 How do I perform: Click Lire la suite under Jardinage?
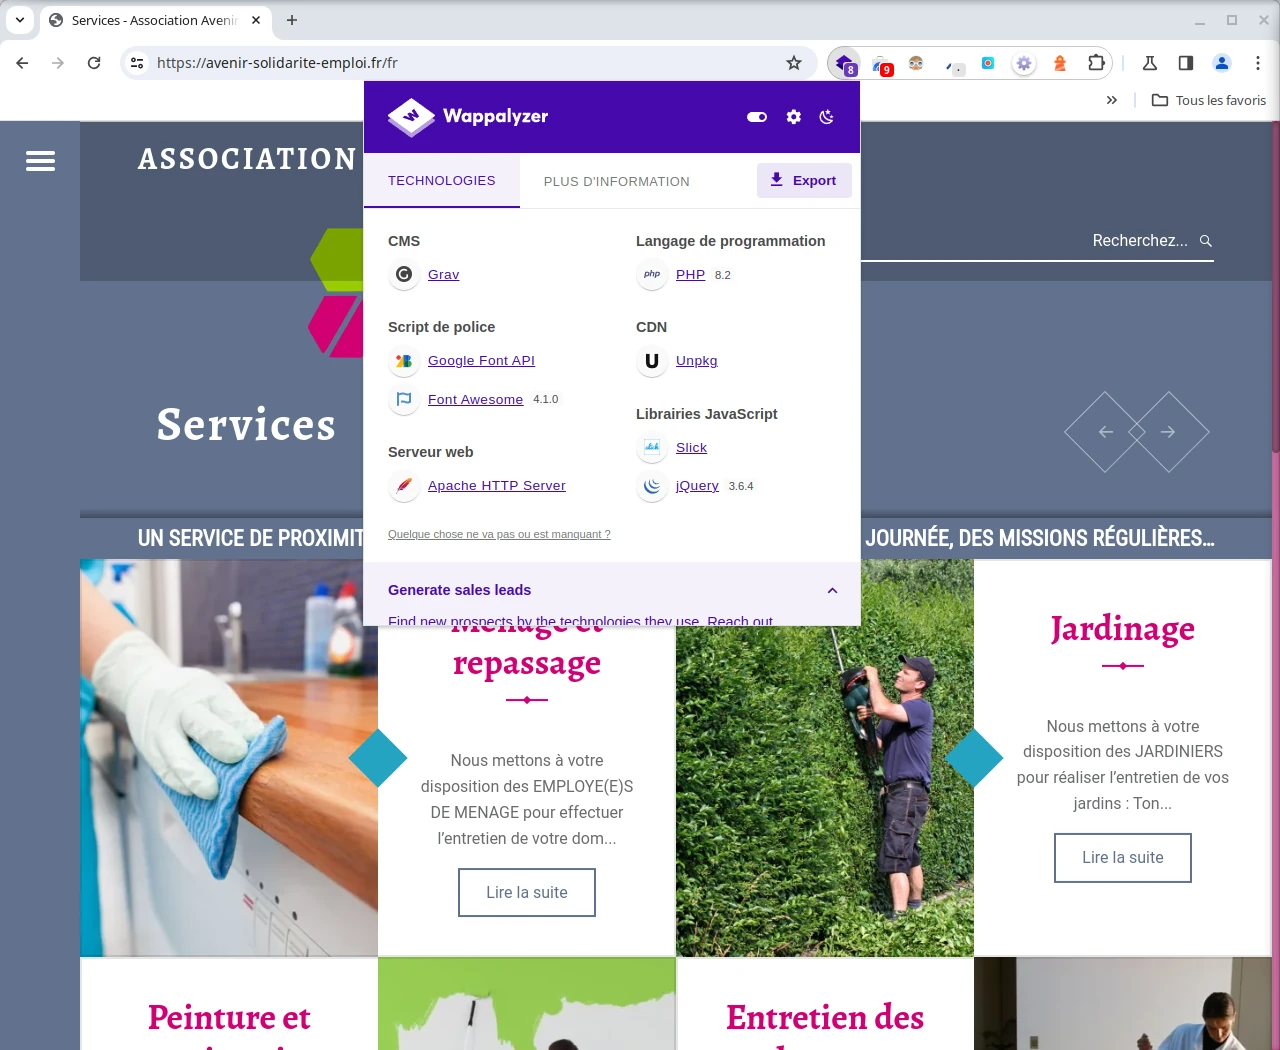click(x=1123, y=858)
